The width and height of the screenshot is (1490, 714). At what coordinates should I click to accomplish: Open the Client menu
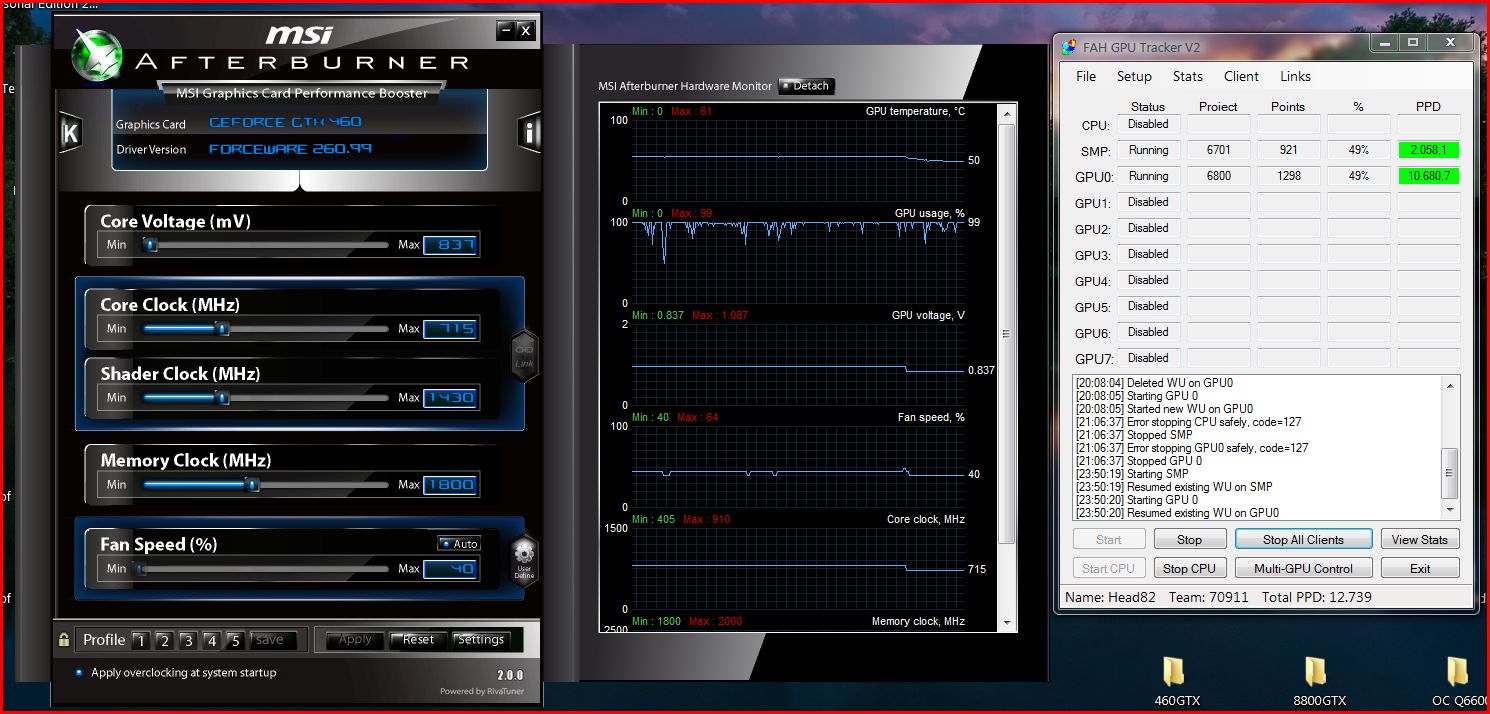tap(1241, 76)
